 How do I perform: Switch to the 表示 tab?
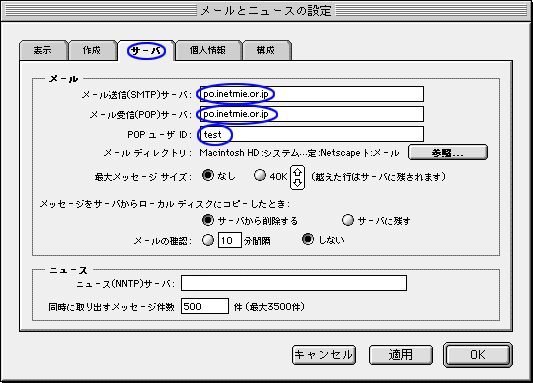coord(44,50)
